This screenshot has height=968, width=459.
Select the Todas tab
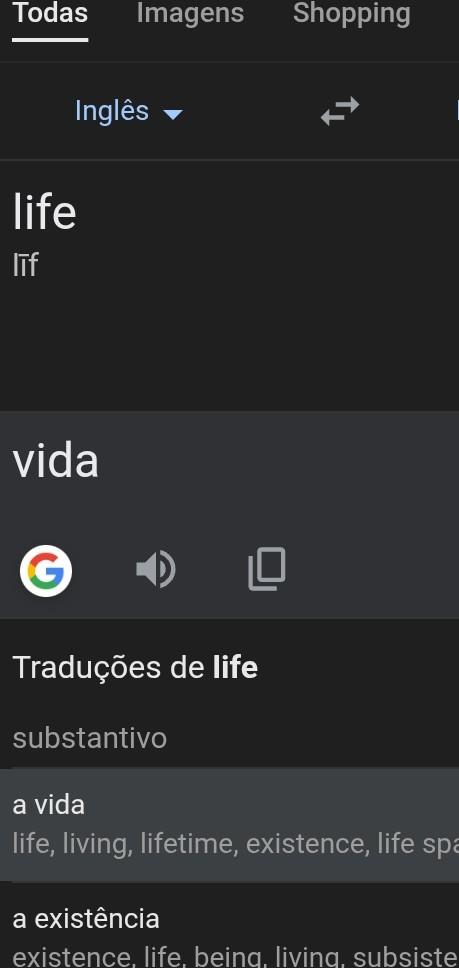50,13
